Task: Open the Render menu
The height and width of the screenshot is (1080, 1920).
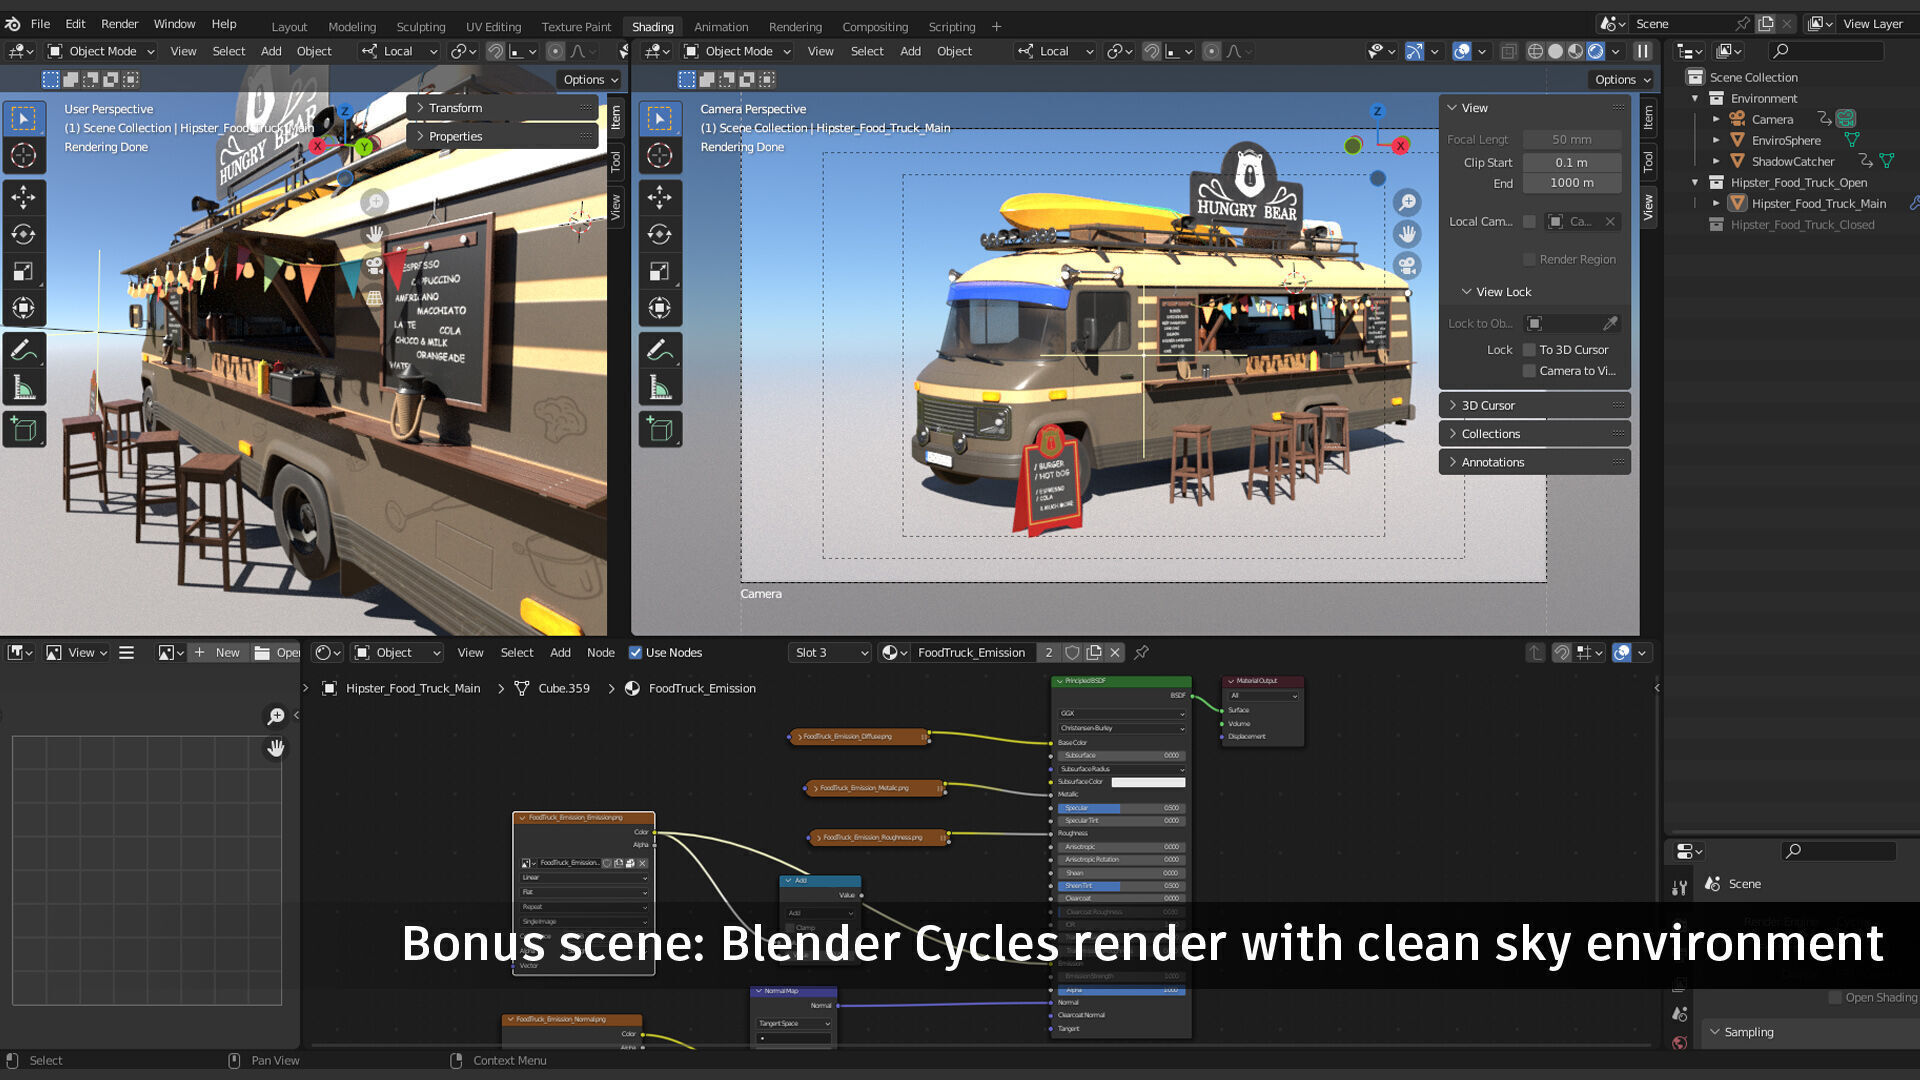Action: 119,23
